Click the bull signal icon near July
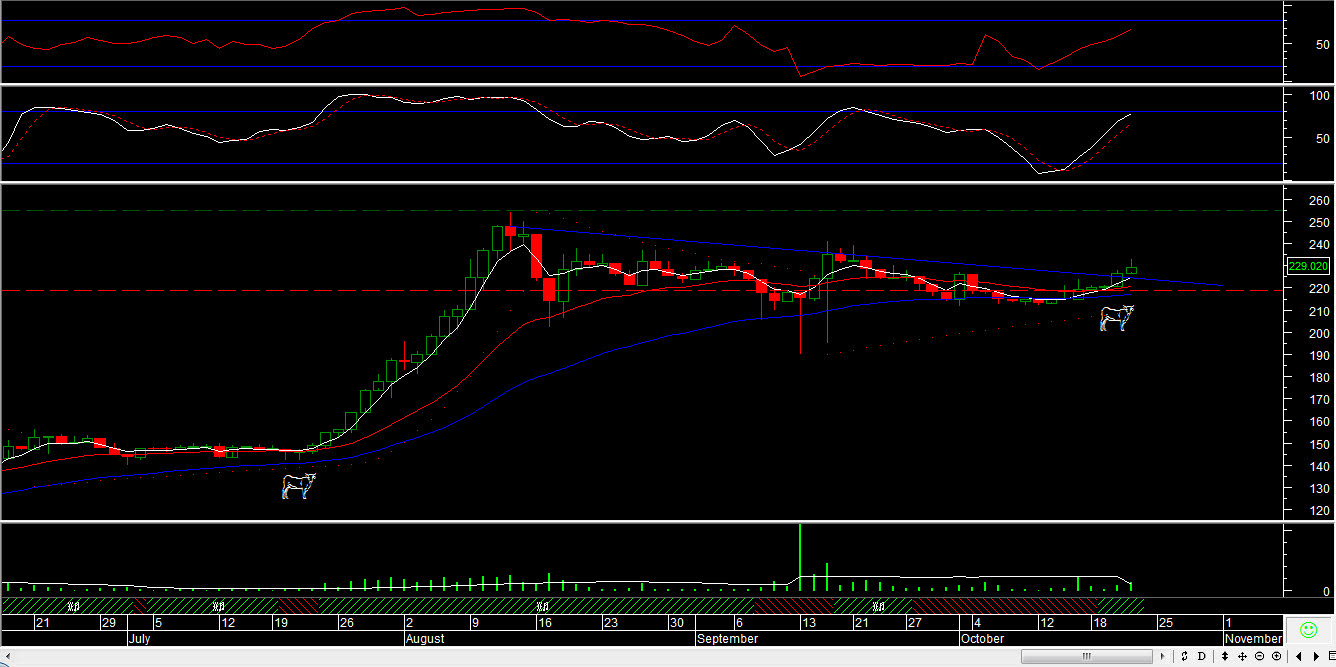1336x667 pixels. pyautogui.click(x=298, y=486)
